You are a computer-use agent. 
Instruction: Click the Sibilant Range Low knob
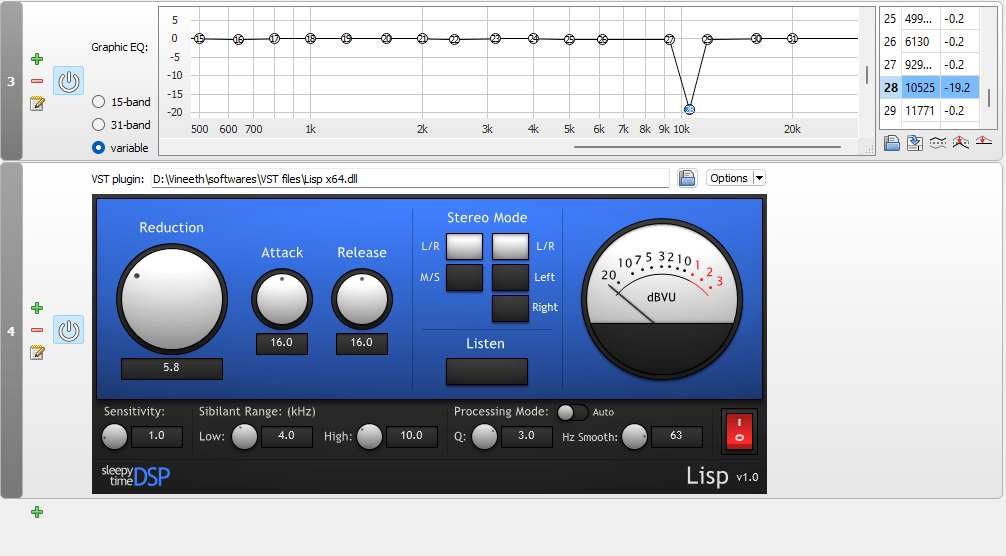[x=244, y=437]
